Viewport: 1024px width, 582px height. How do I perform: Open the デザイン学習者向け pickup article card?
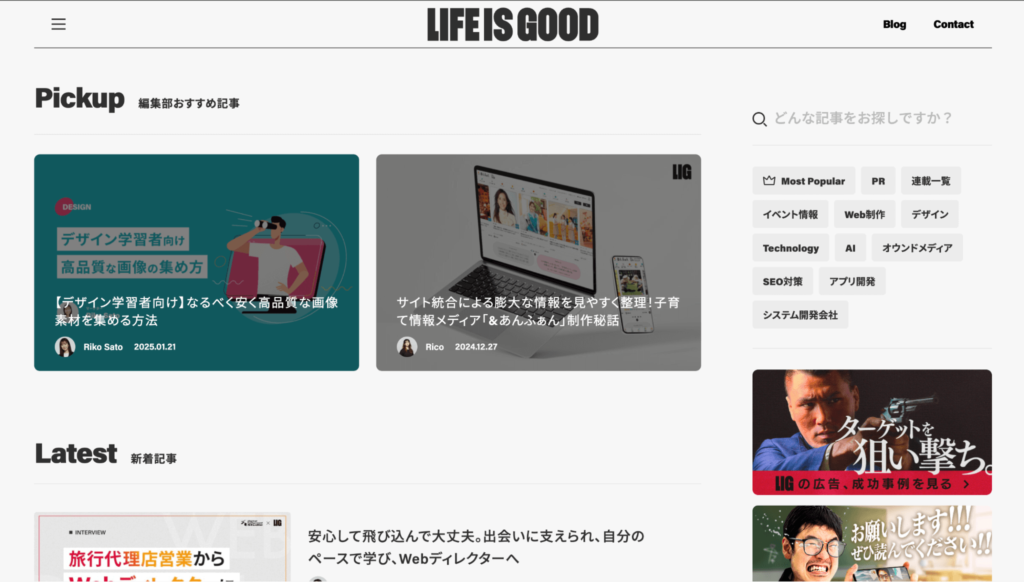pyautogui.click(x=197, y=263)
